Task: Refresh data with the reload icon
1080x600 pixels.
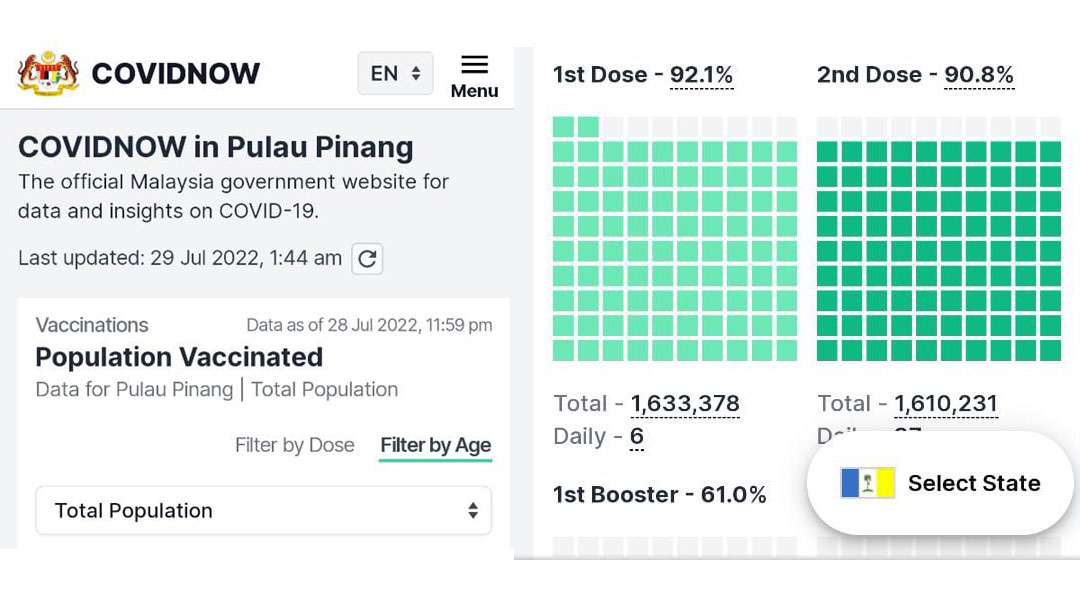Action: (x=367, y=259)
